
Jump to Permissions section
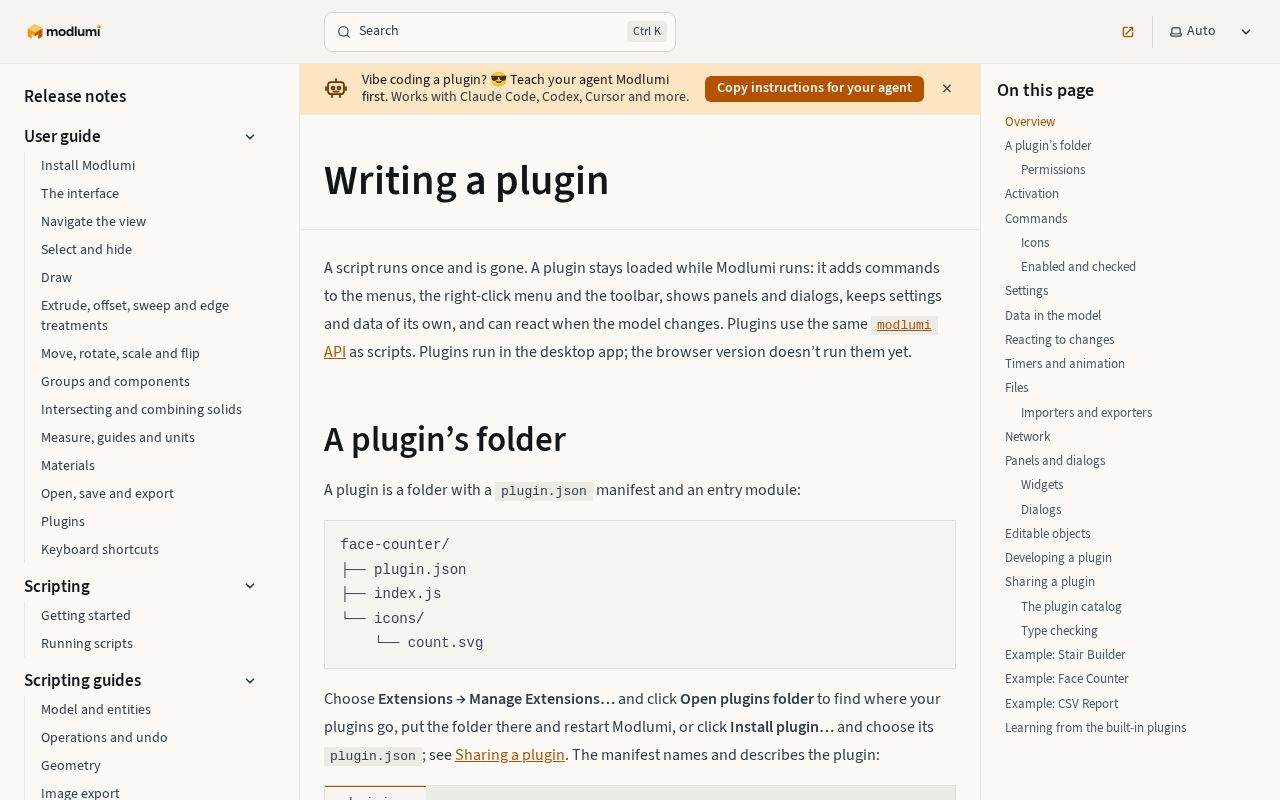[x=1053, y=170]
